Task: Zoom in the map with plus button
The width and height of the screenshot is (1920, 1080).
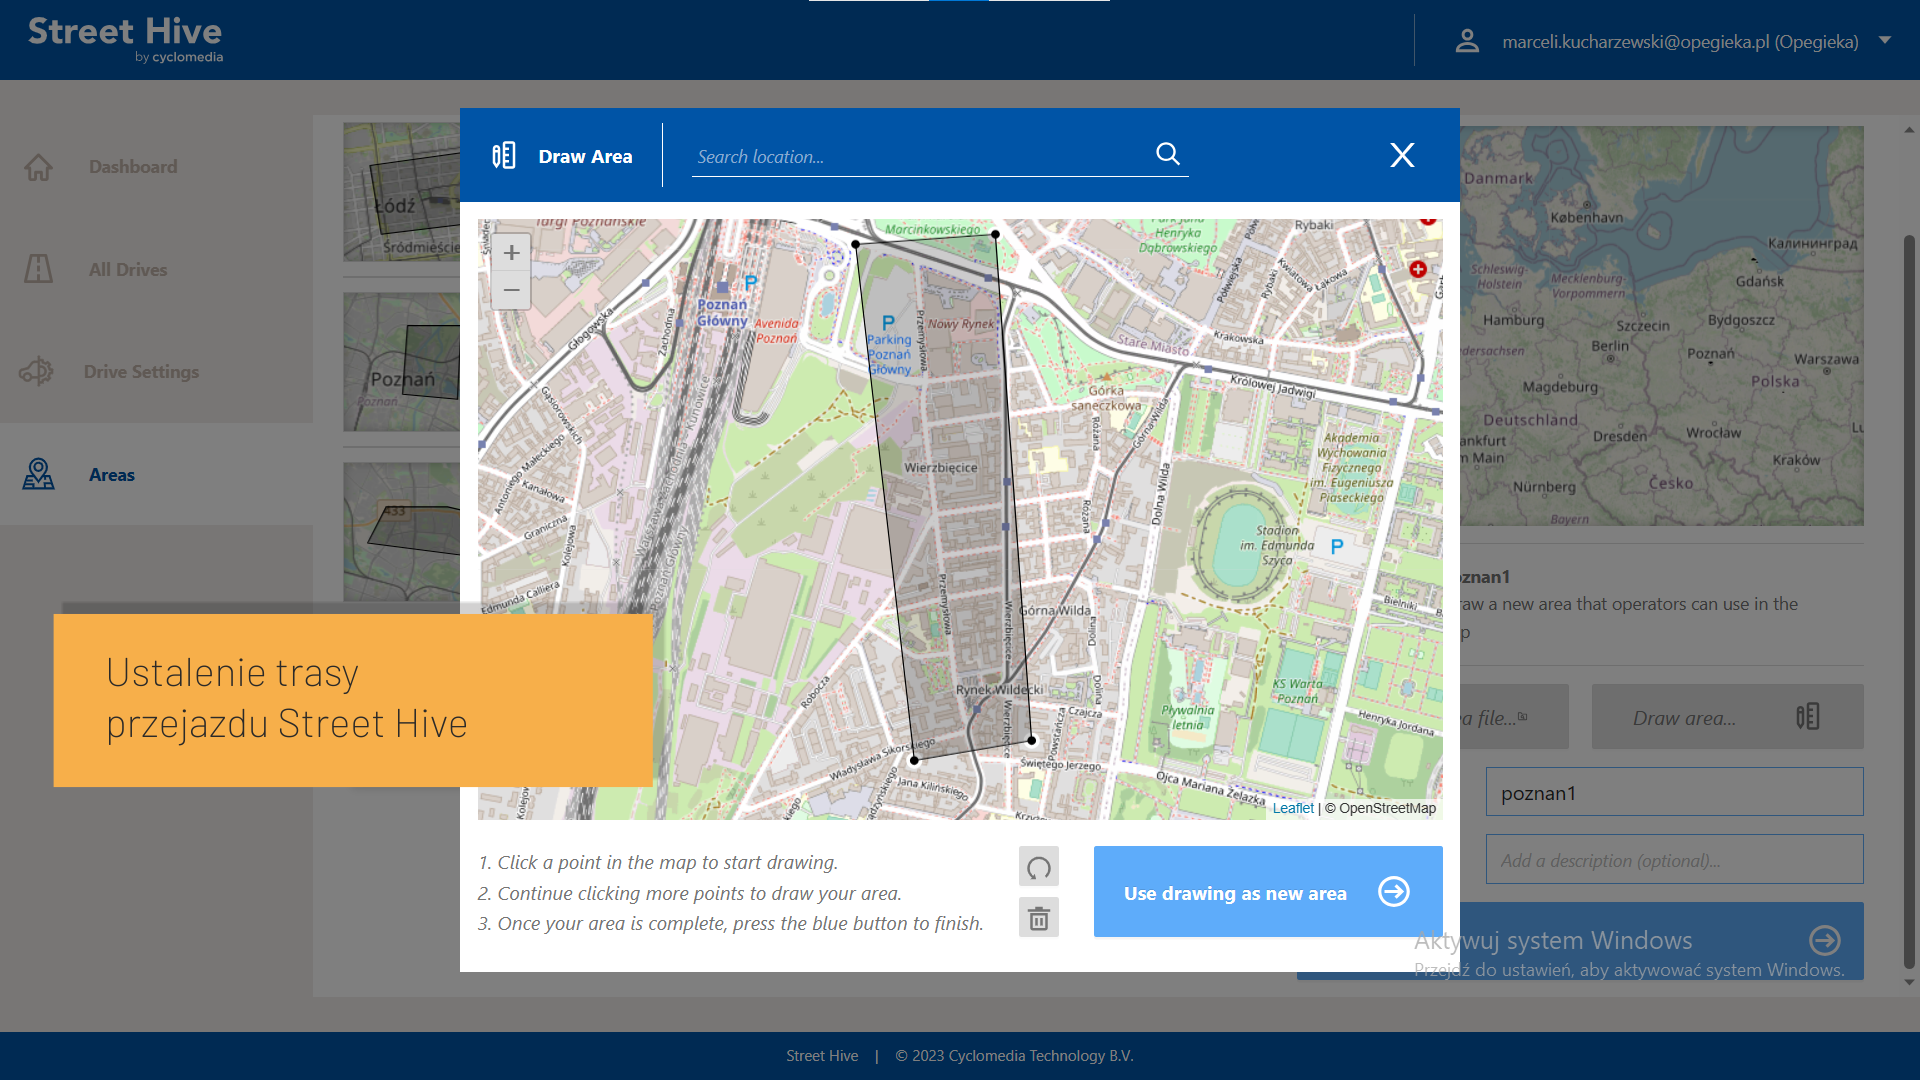Action: (511, 253)
